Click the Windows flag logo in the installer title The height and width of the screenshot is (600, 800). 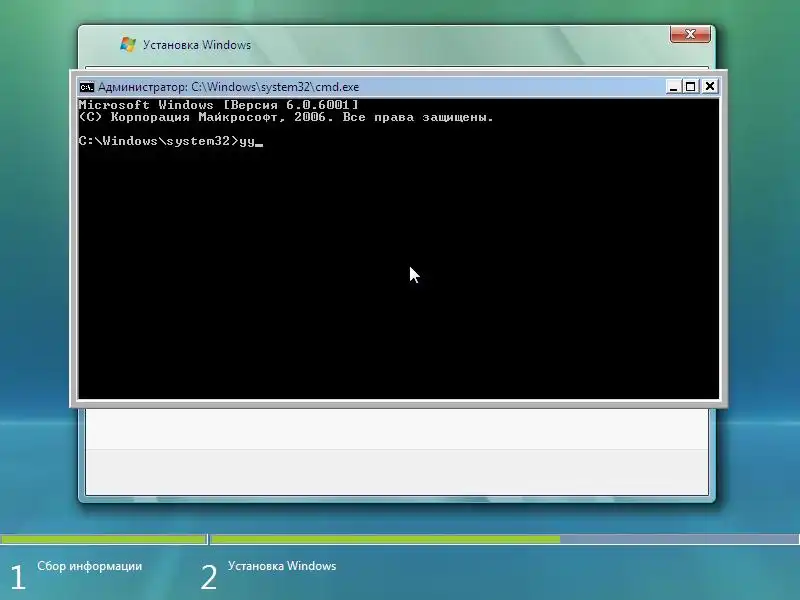click(x=128, y=44)
